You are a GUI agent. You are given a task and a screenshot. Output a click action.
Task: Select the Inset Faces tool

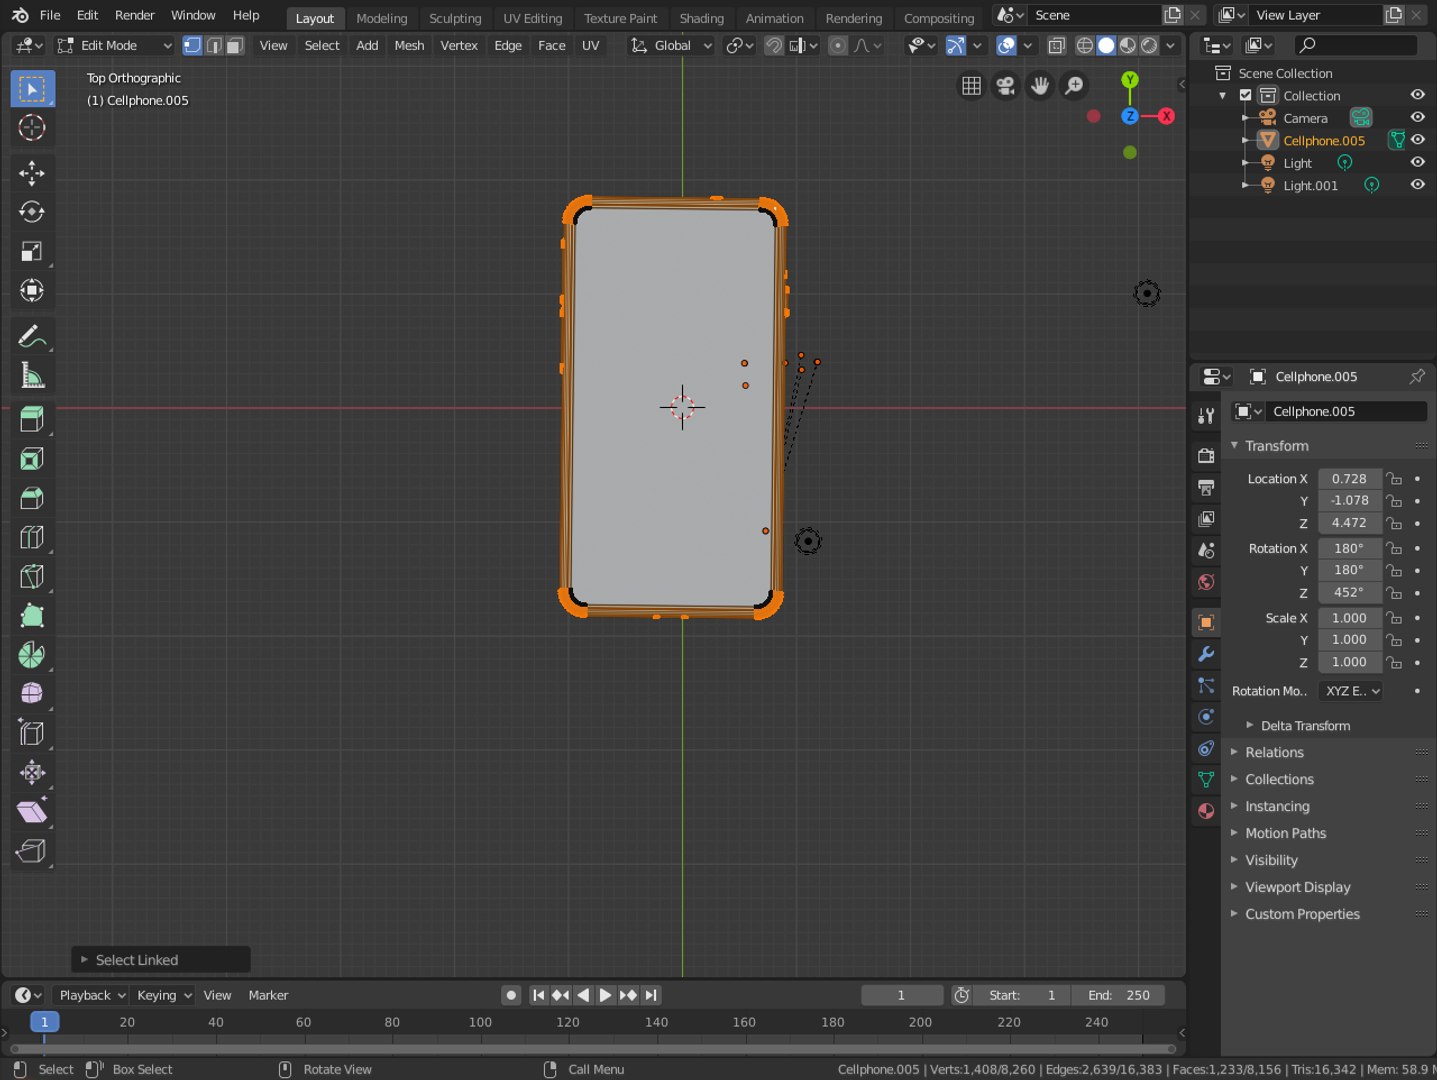(x=32, y=459)
